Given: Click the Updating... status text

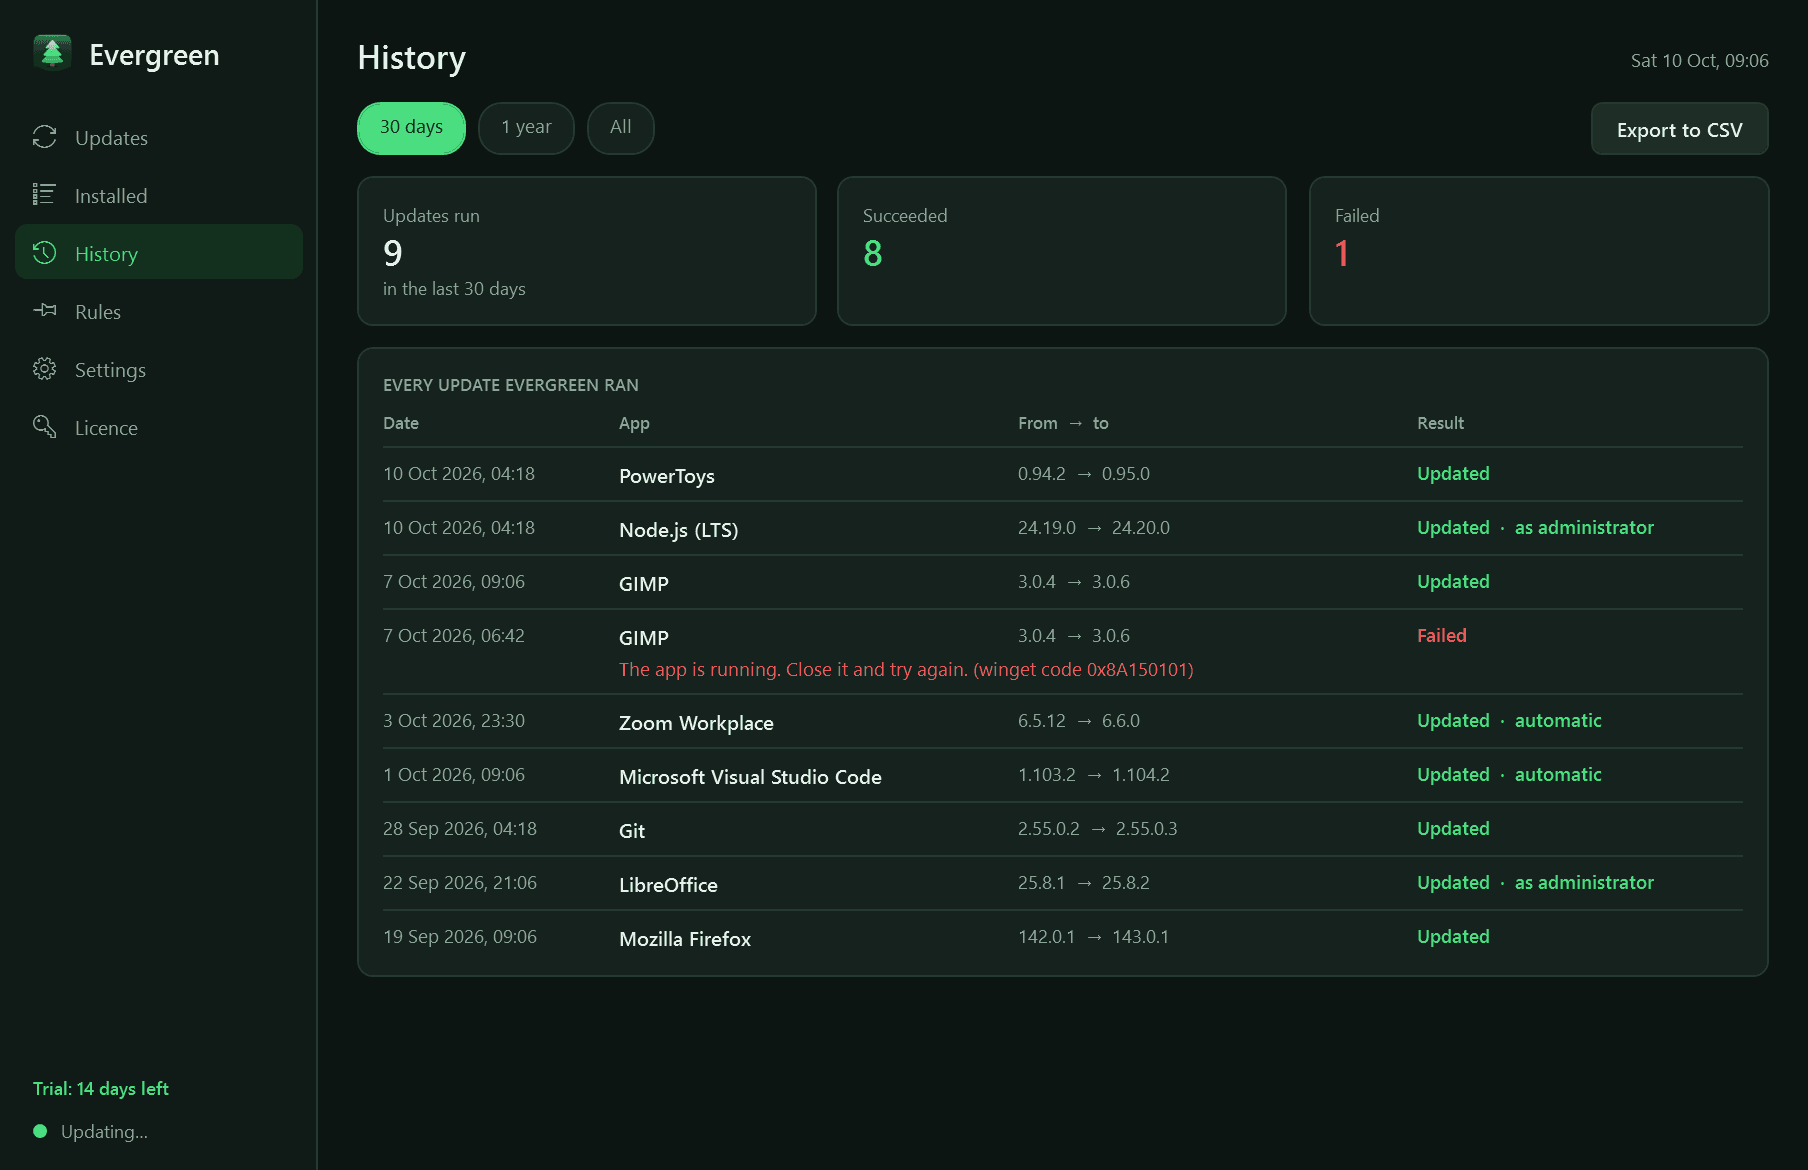Looking at the screenshot, I should pyautogui.click(x=104, y=1131).
